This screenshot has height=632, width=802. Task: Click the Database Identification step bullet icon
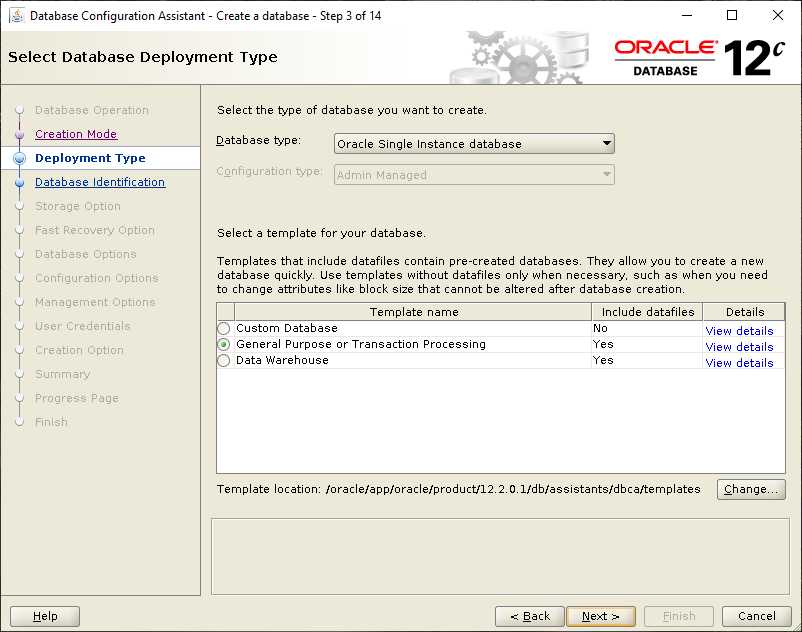(x=19, y=183)
